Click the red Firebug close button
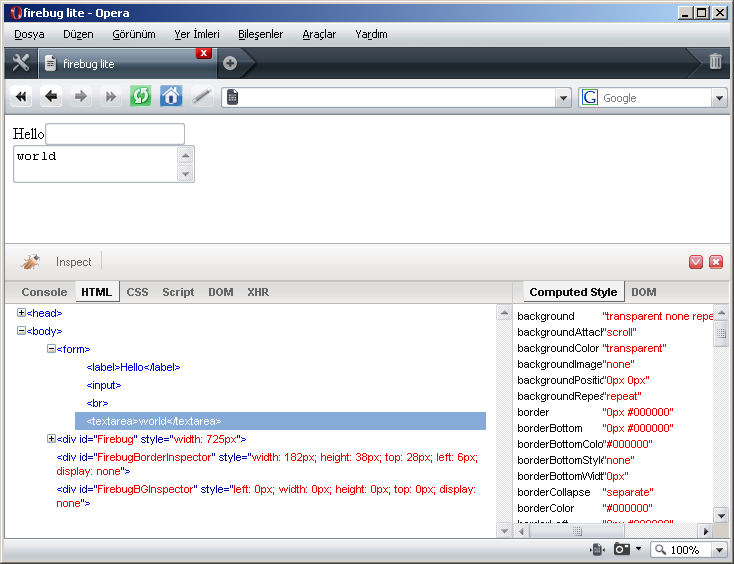The width and height of the screenshot is (734, 564). (716, 262)
